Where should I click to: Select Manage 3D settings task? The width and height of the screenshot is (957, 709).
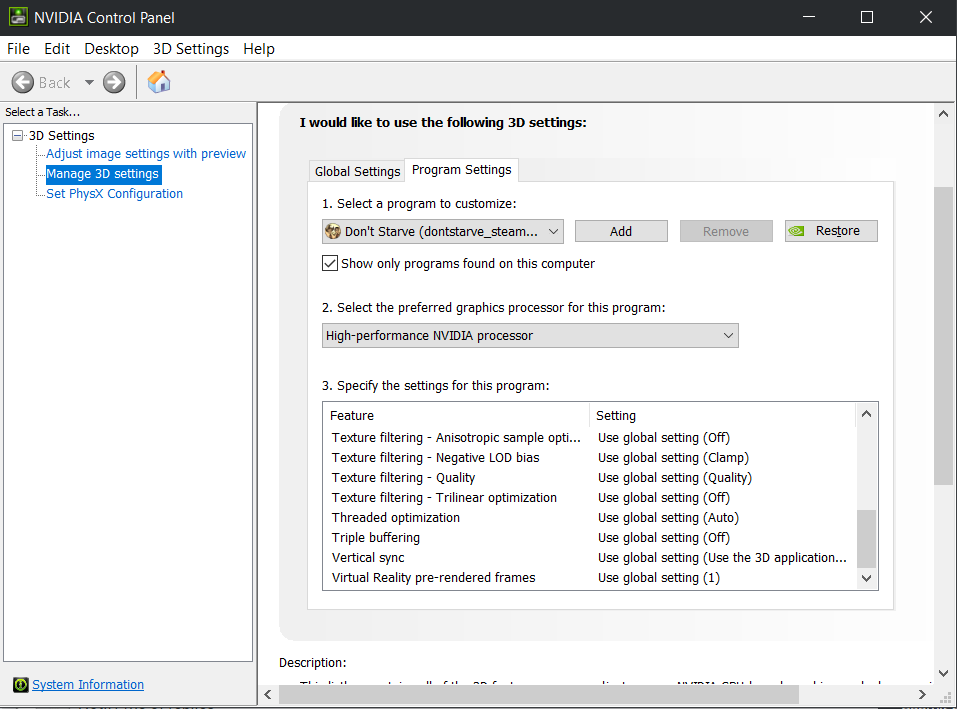click(103, 174)
